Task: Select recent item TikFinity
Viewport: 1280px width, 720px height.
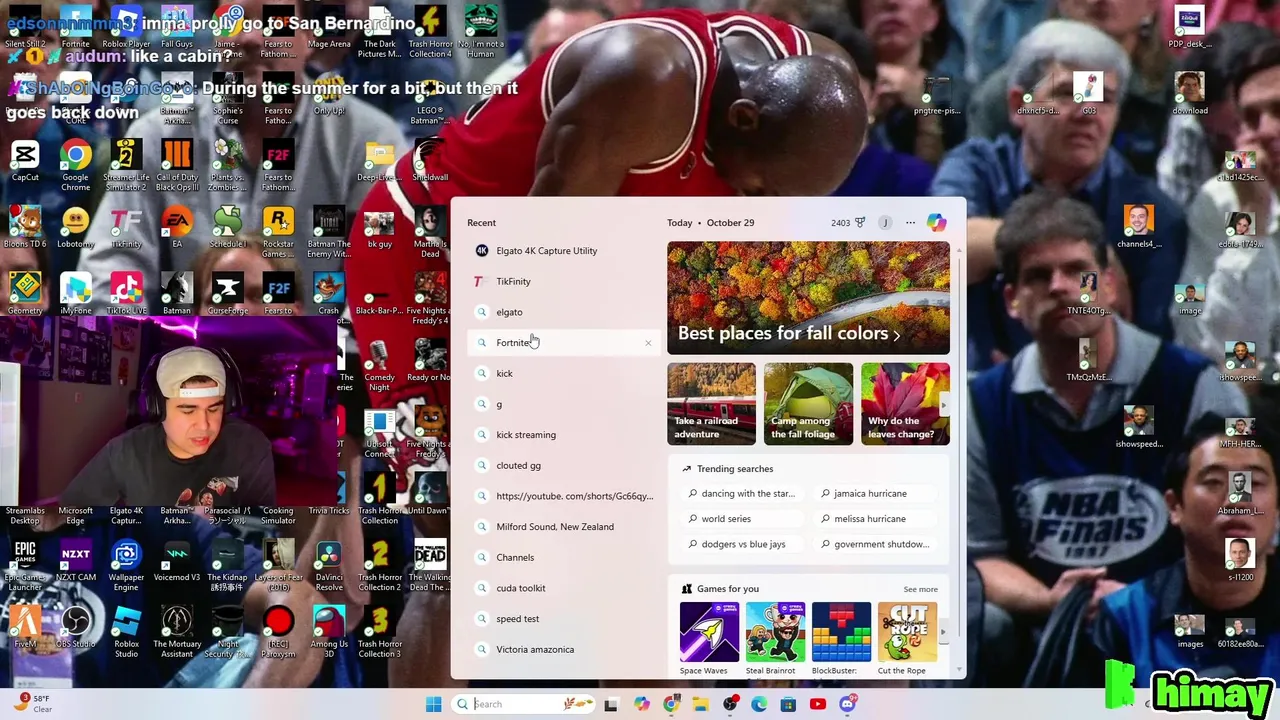Action: pos(563,282)
